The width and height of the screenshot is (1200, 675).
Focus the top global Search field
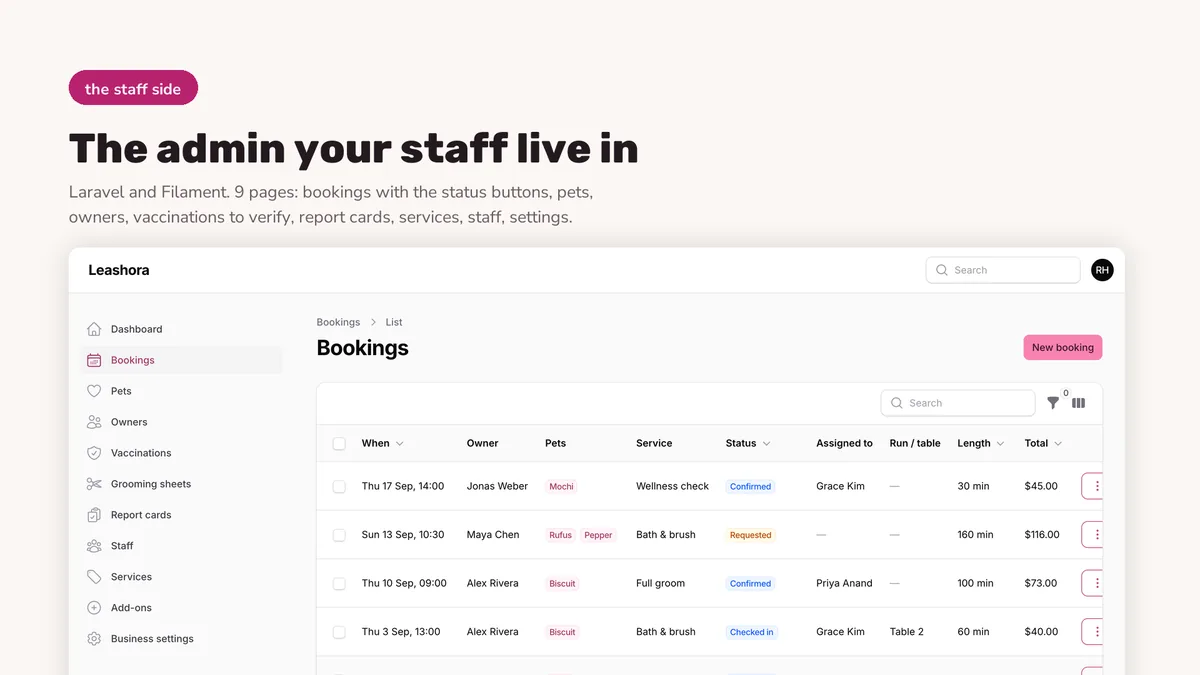(1003, 270)
